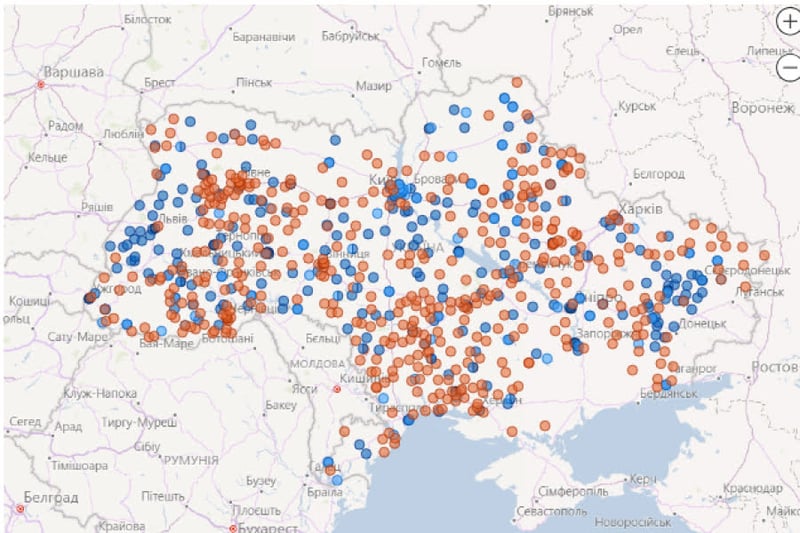
Task: Select the easternmost orange point near Сєвєродонецьк
Action: (764, 255)
